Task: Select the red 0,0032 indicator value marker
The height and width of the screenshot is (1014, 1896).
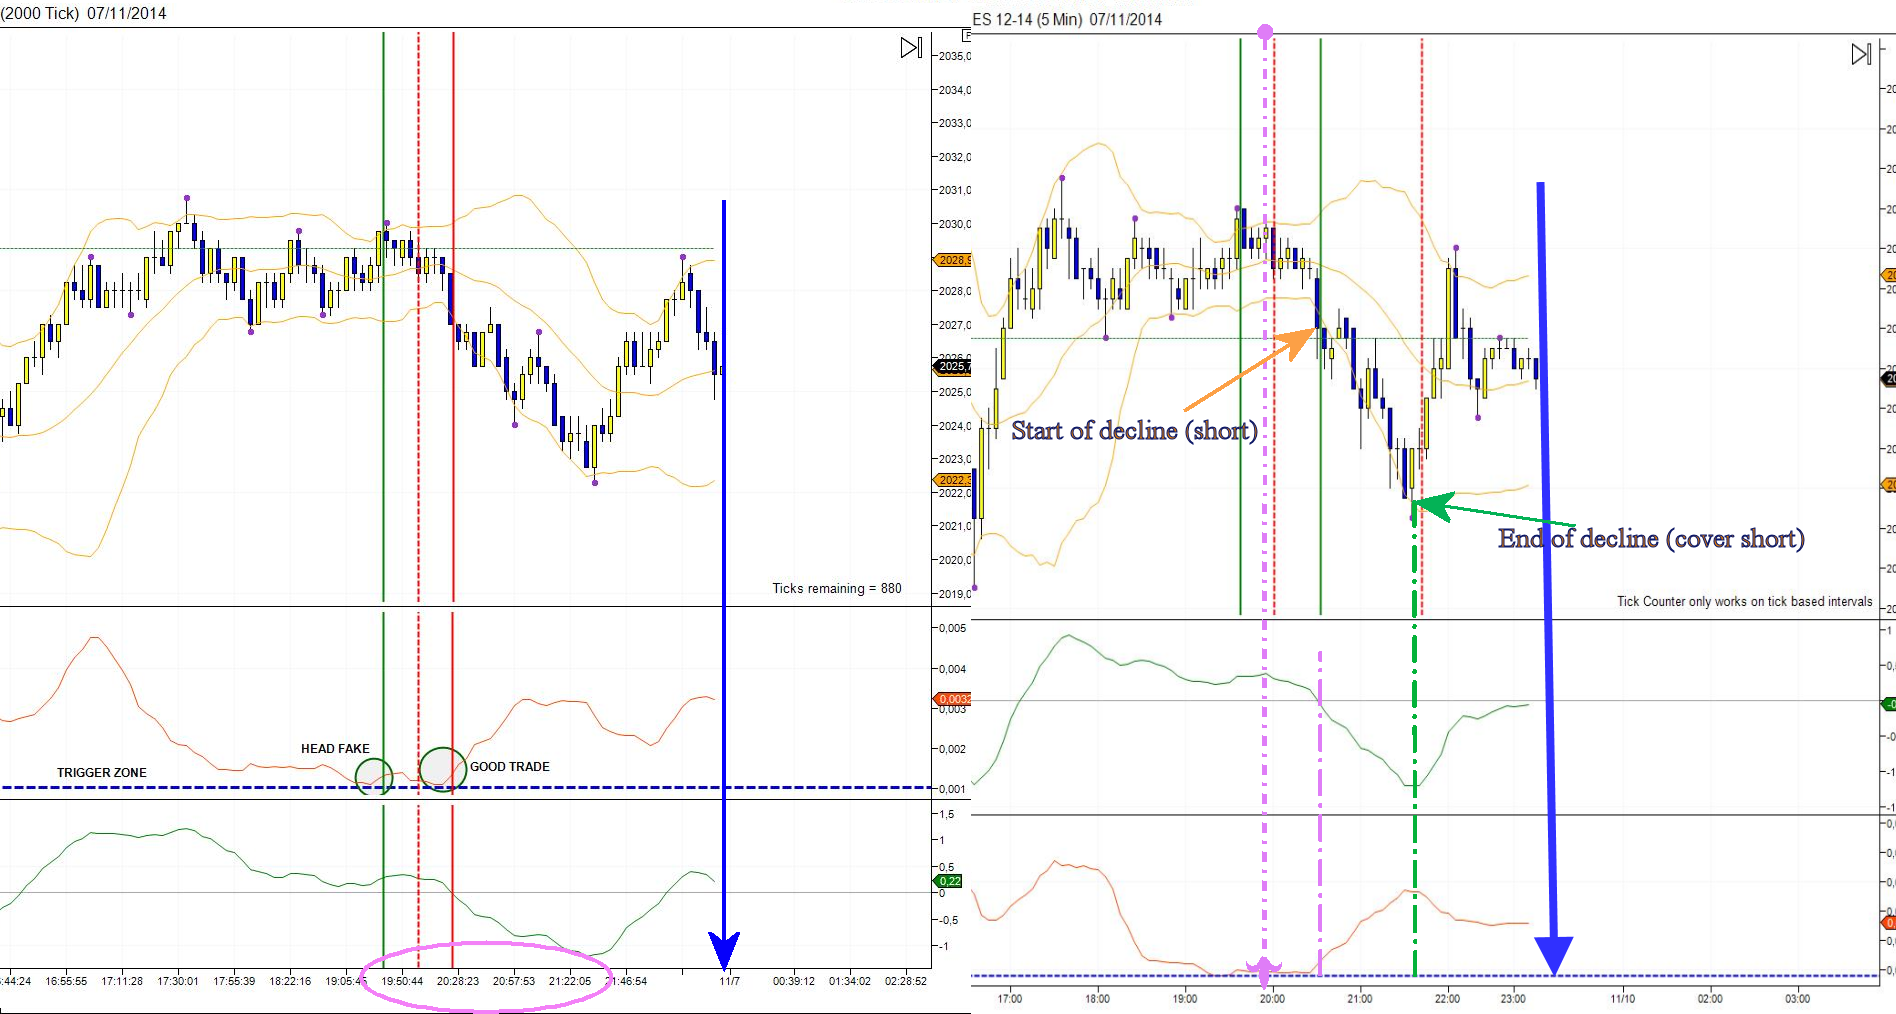Action: pos(953,699)
